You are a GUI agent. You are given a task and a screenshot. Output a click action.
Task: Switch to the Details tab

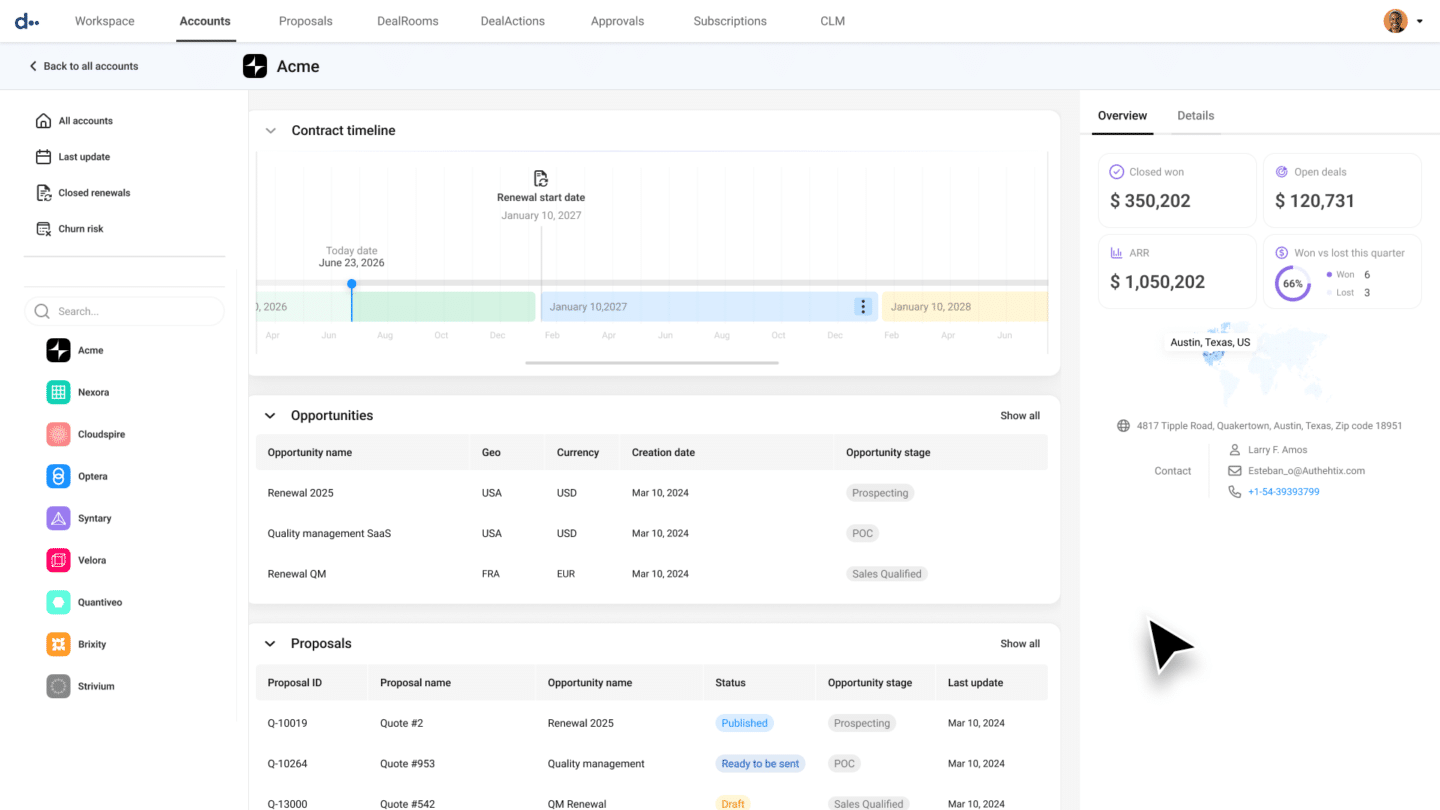[x=1195, y=115]
